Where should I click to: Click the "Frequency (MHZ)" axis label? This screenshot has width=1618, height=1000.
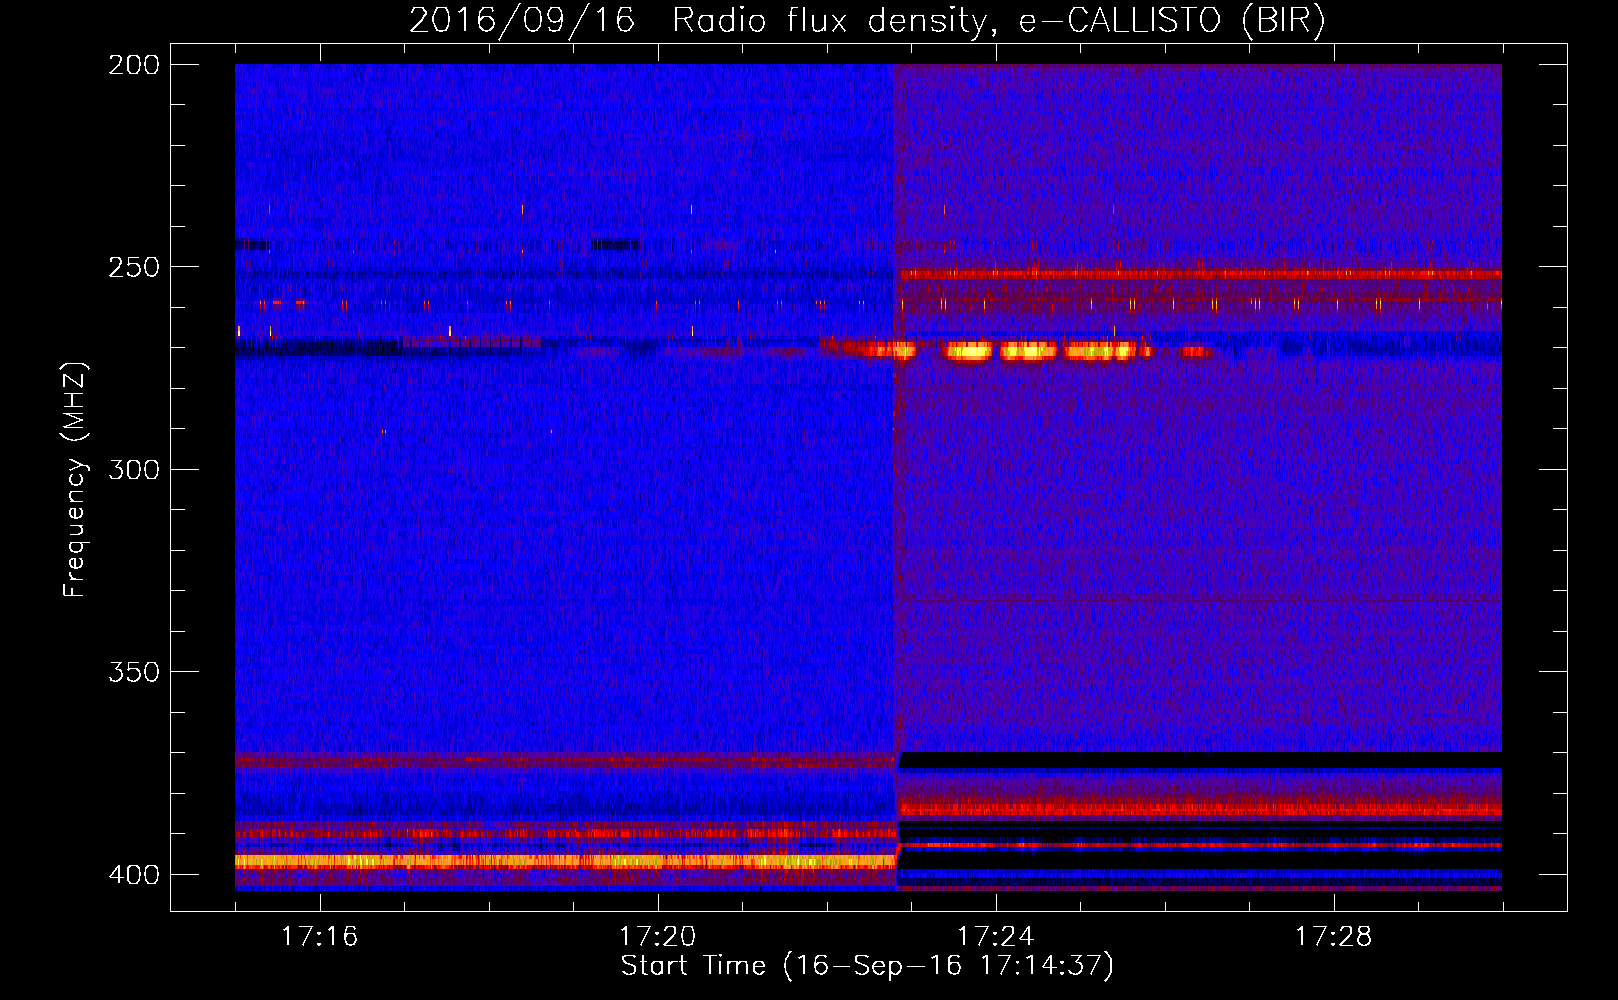coord(75,480)
